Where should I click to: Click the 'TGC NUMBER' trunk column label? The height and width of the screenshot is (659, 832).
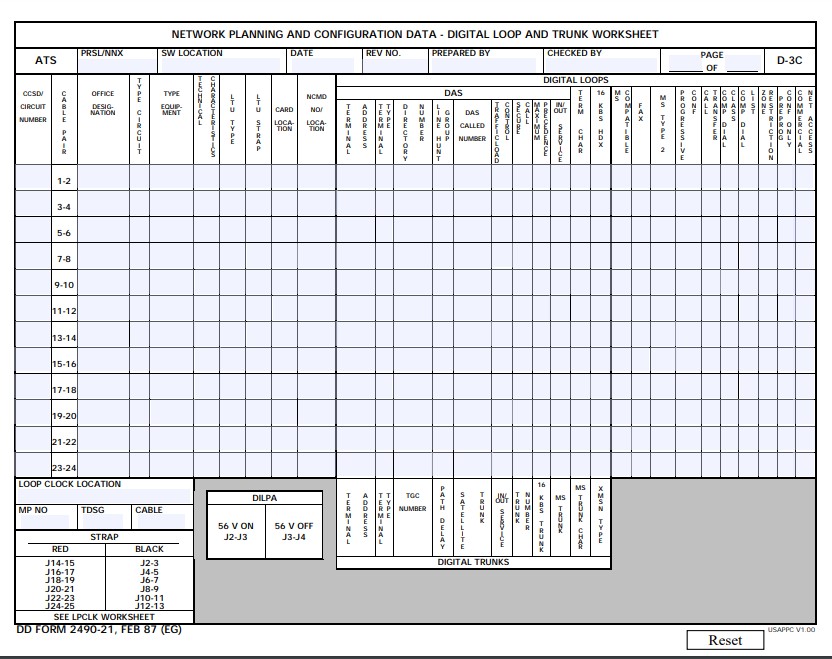pos(412,502)
